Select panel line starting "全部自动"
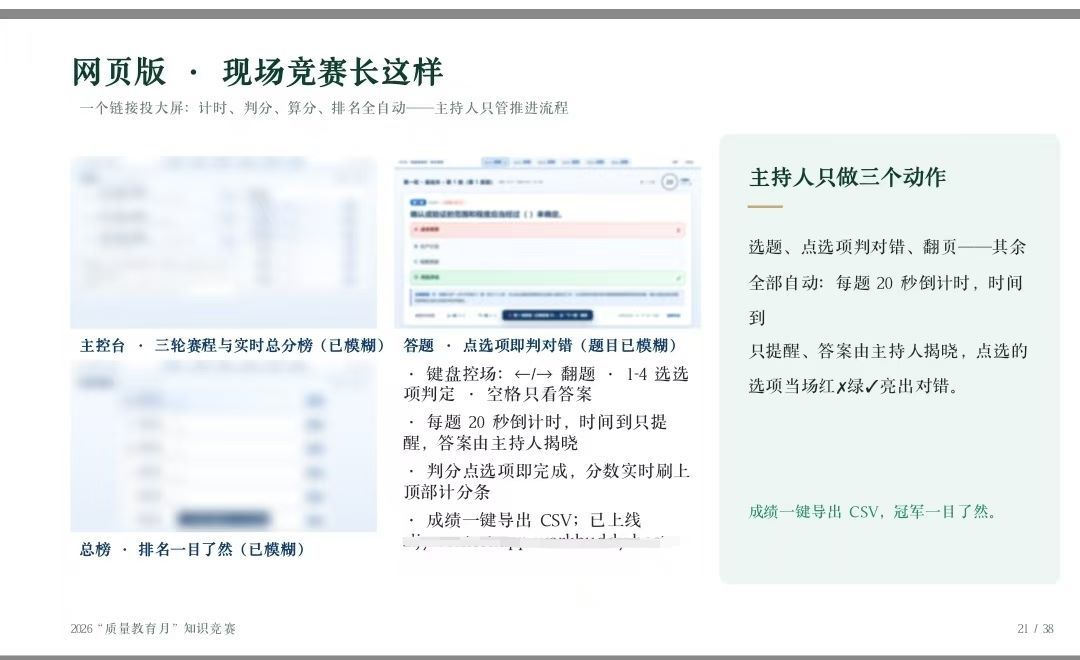The height and width of the screenshot is (660, 1080). coord(885,282)
